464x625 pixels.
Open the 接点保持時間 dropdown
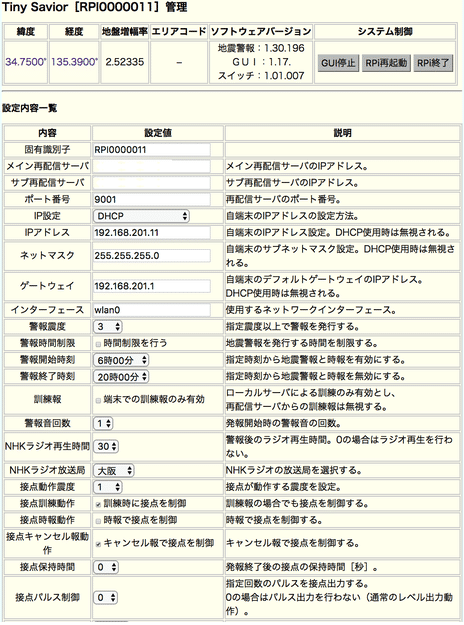[x=106, y=567]
